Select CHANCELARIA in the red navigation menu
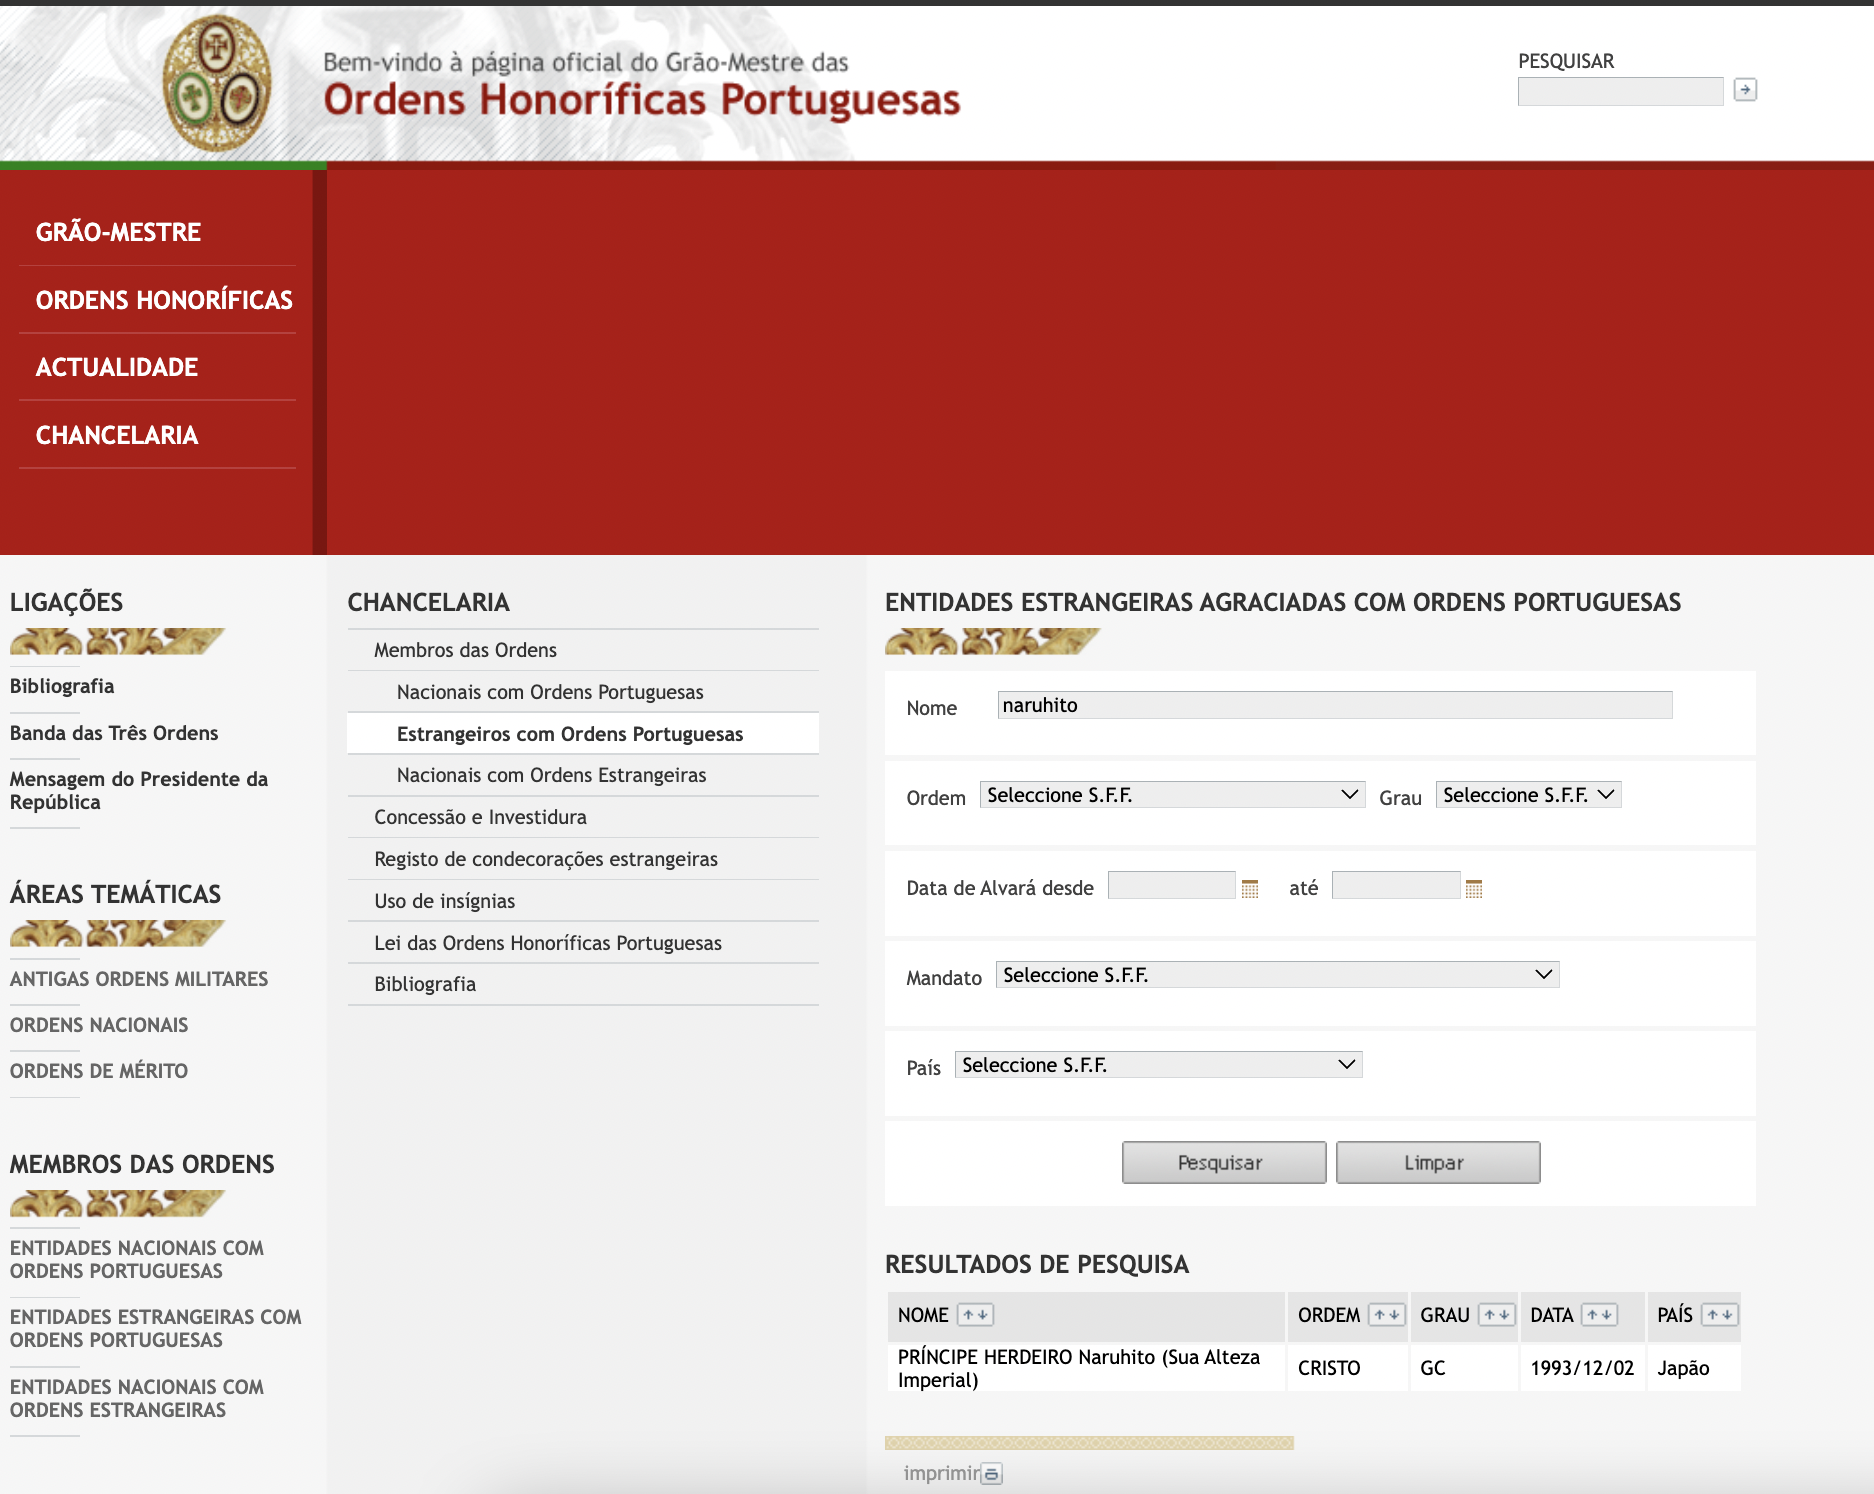The width and height of the screenshot is (1874, 1494). 117,435
